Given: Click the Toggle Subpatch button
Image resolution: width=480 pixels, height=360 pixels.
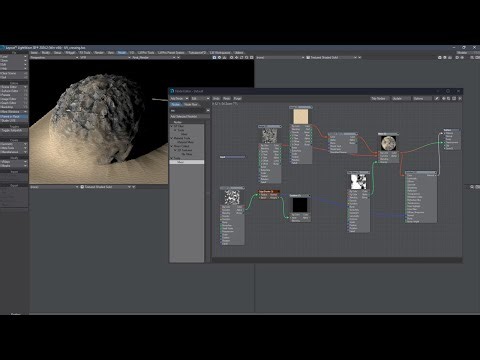Looking at the screenshot, I should 14,130.
